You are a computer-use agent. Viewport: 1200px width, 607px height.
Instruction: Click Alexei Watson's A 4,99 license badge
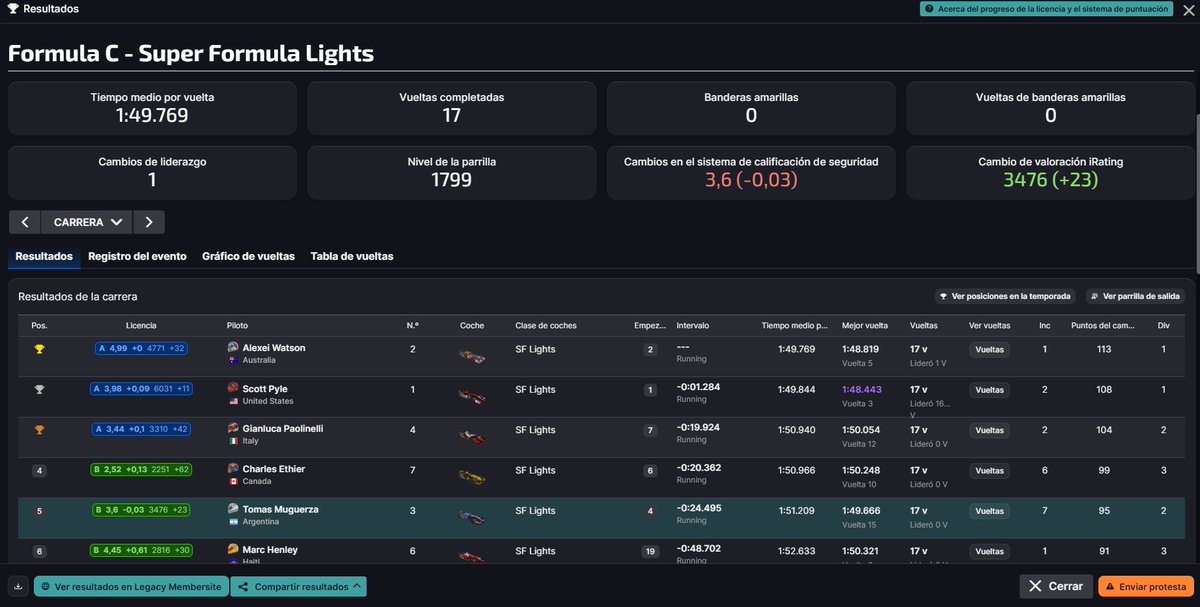pos(141,348)
